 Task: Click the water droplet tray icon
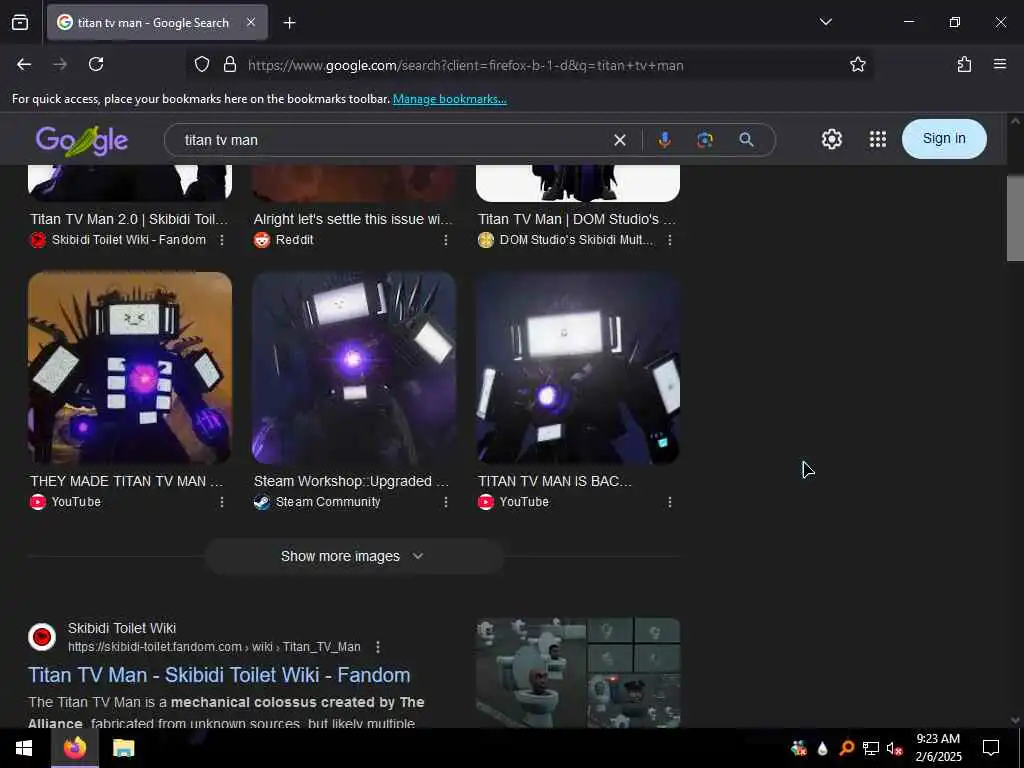point(822,748)
